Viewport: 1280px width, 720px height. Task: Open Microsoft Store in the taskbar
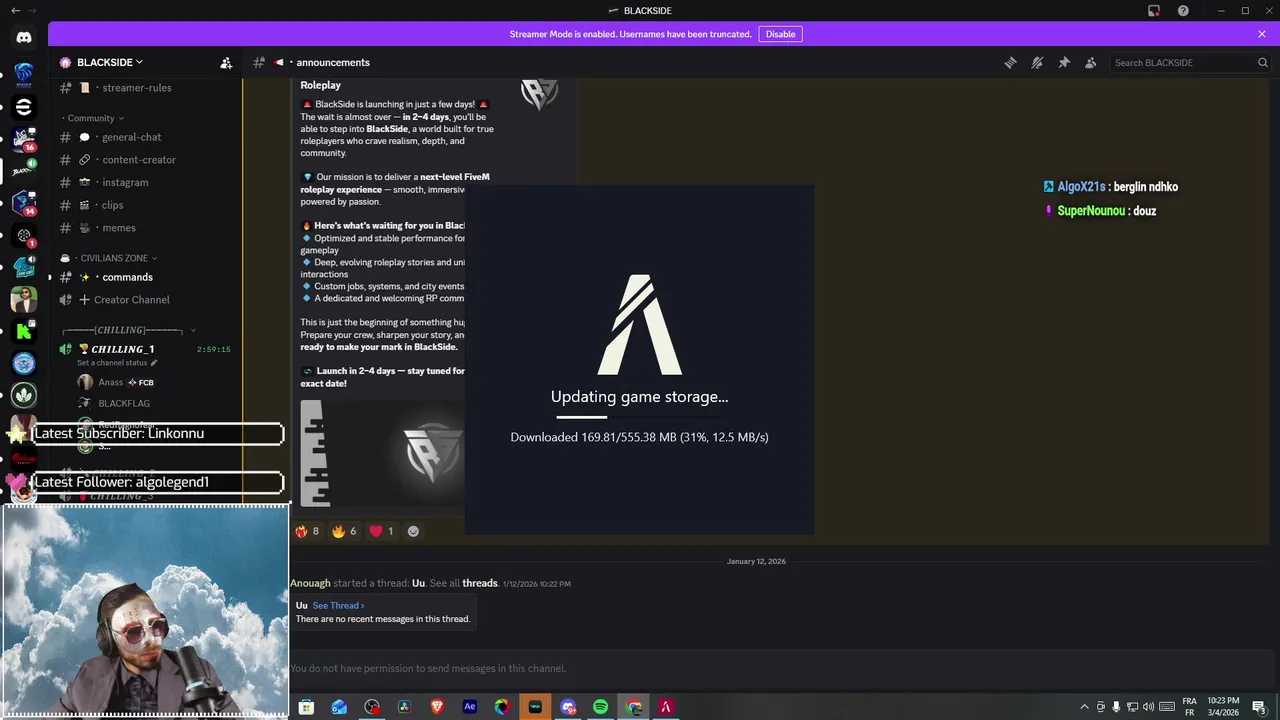pos(307,707)
